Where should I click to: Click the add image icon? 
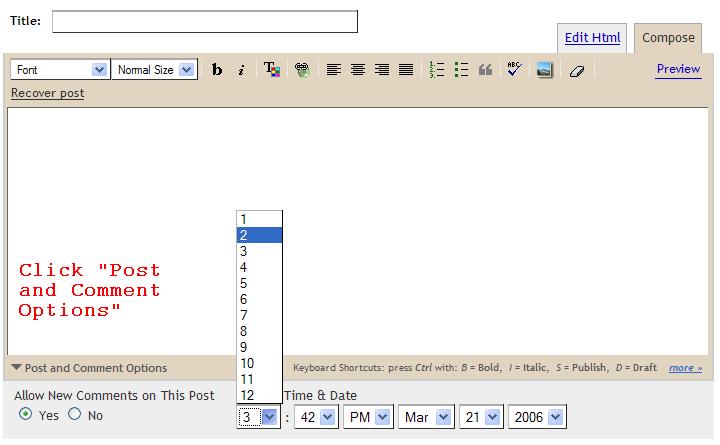point(544,70)
